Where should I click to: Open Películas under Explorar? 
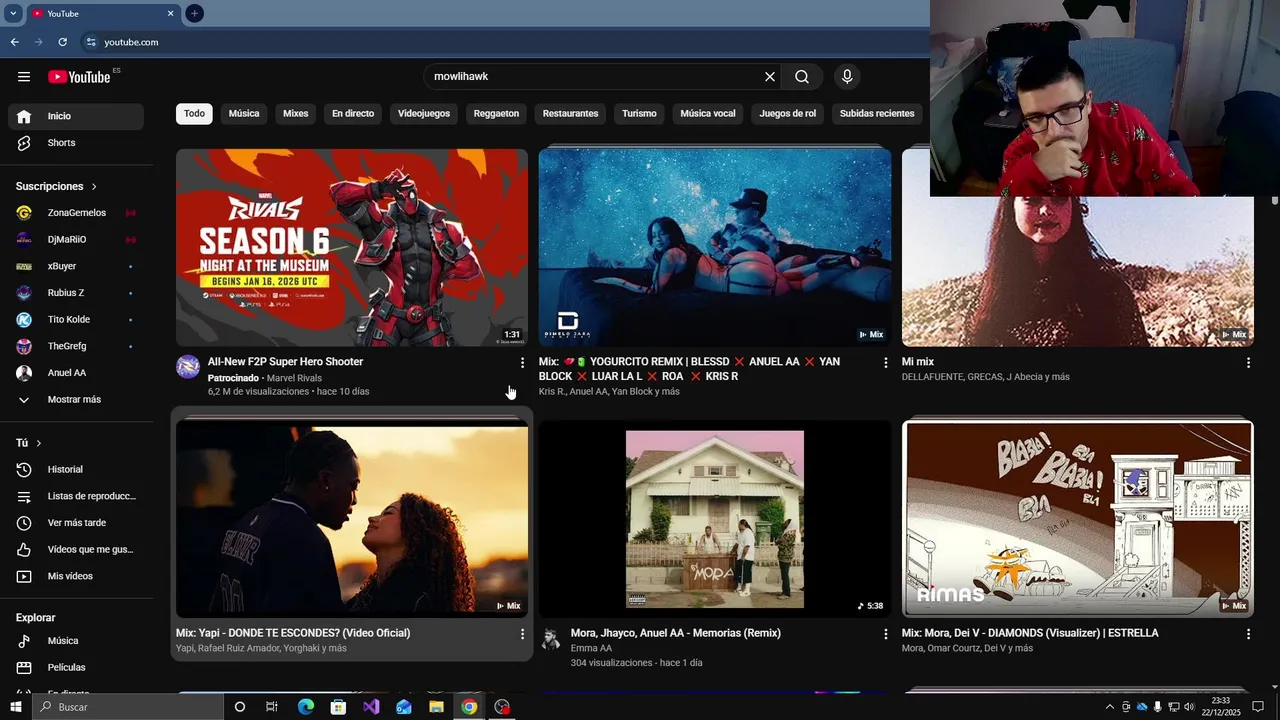[x=76, y=667]
